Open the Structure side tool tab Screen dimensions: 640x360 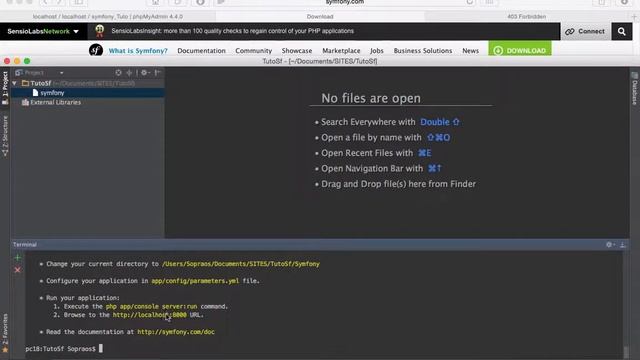[x=5, y=136]
